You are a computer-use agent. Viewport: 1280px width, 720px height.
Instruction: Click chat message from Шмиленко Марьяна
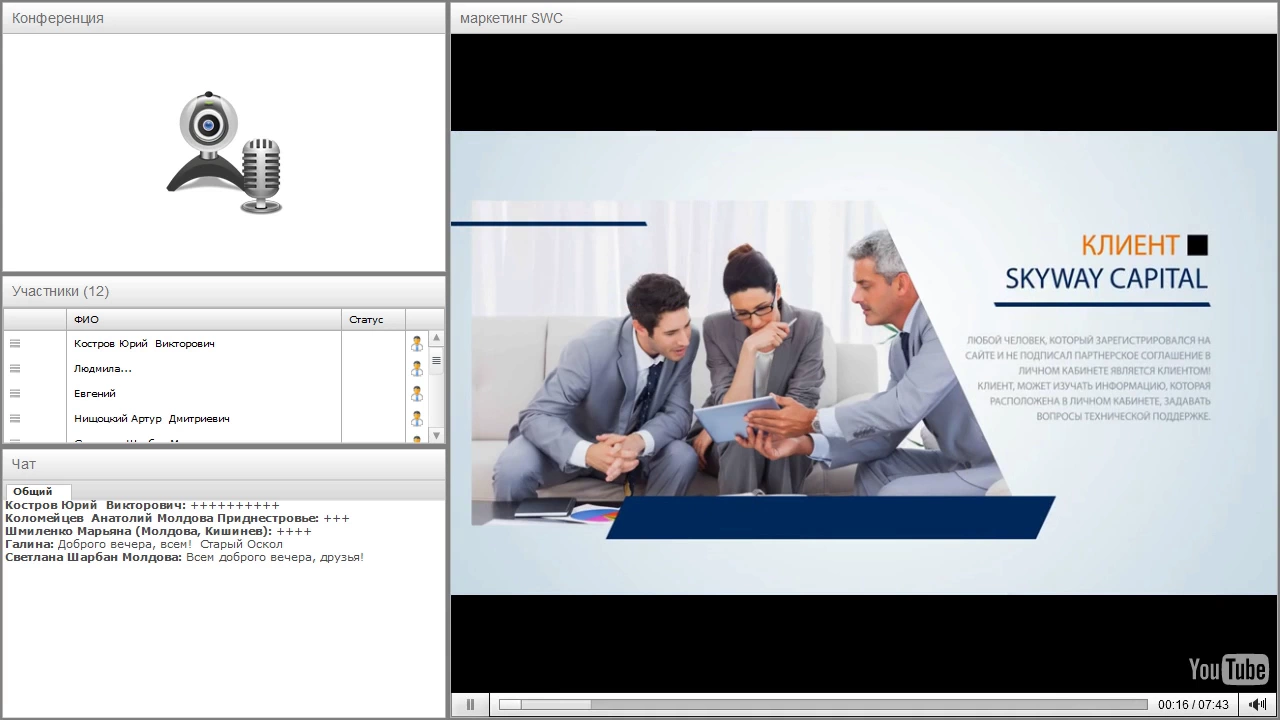click(158, 531)
